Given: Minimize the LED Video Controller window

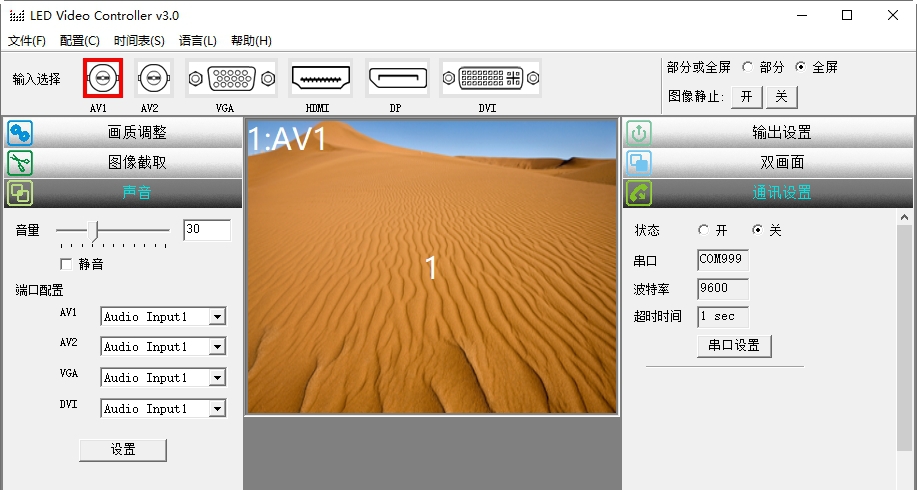Looking at the screenshot, I should coord(801,16).
